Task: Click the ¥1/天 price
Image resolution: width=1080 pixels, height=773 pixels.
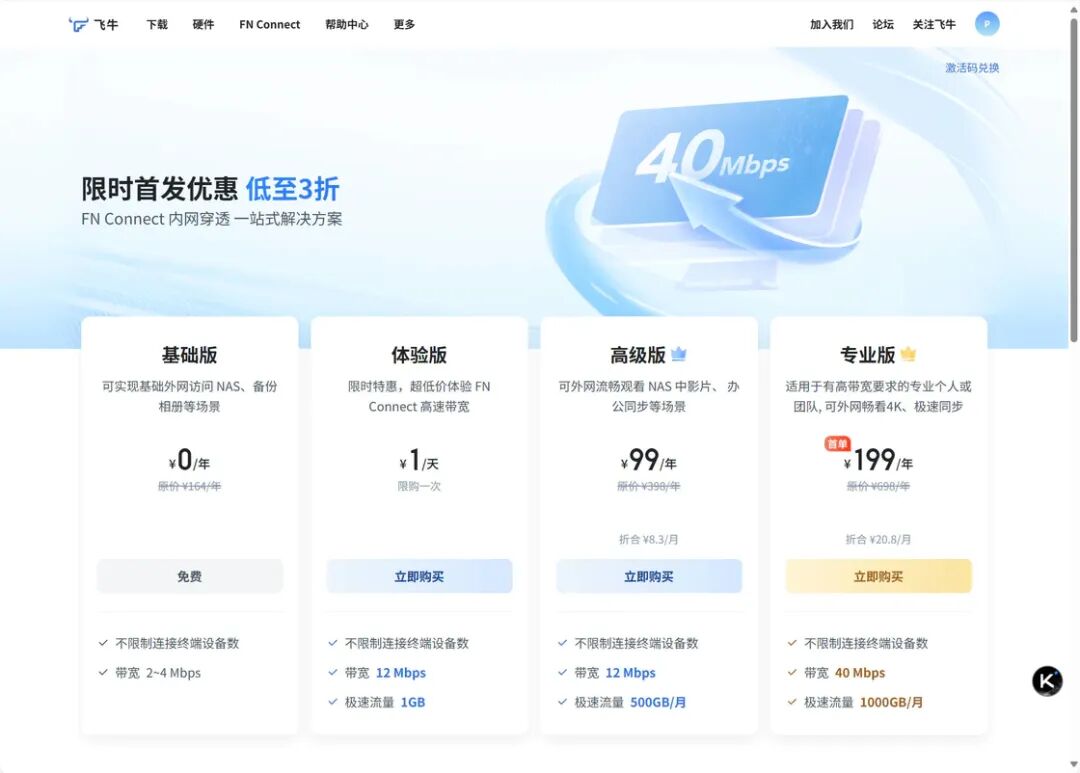Action: click(x=419, y=460)
